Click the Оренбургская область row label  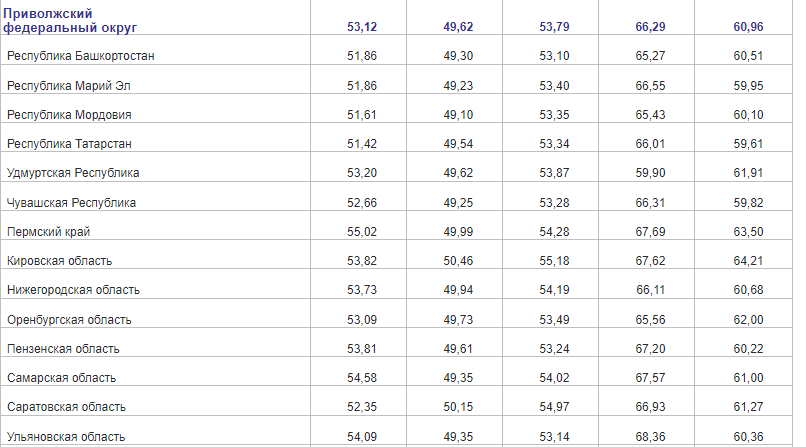click(x=69, y=320)
